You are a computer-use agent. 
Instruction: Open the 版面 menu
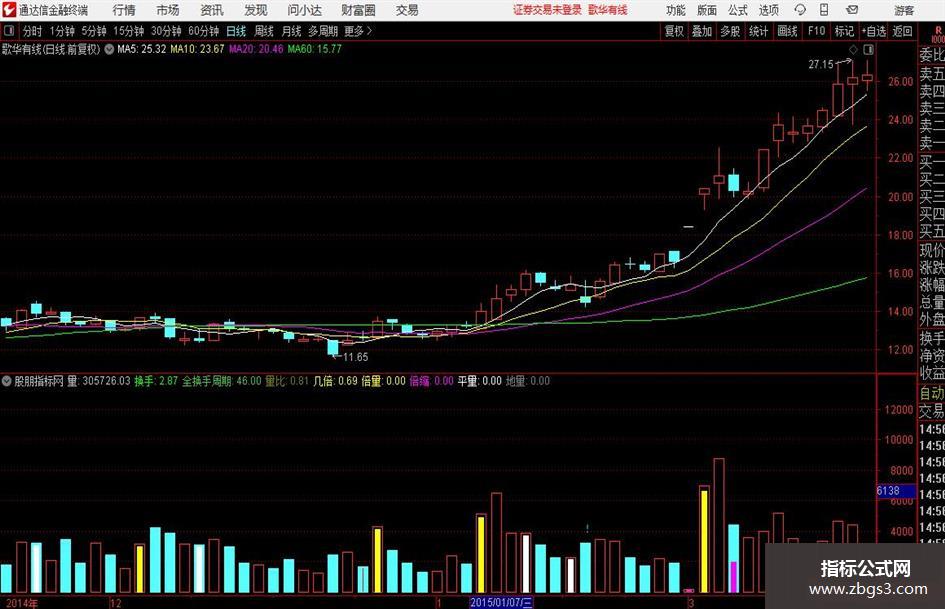tap(706, 10)
